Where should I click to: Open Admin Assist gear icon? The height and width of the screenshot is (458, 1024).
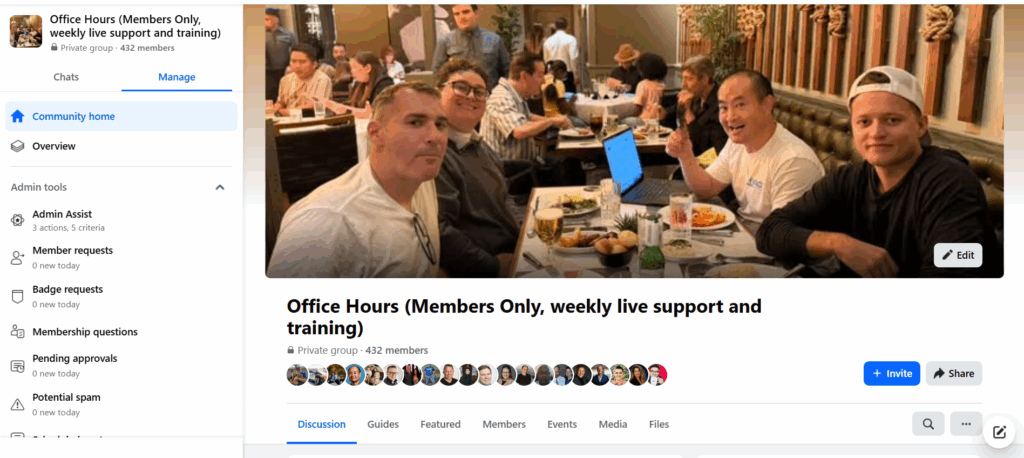tap(18, 220)
